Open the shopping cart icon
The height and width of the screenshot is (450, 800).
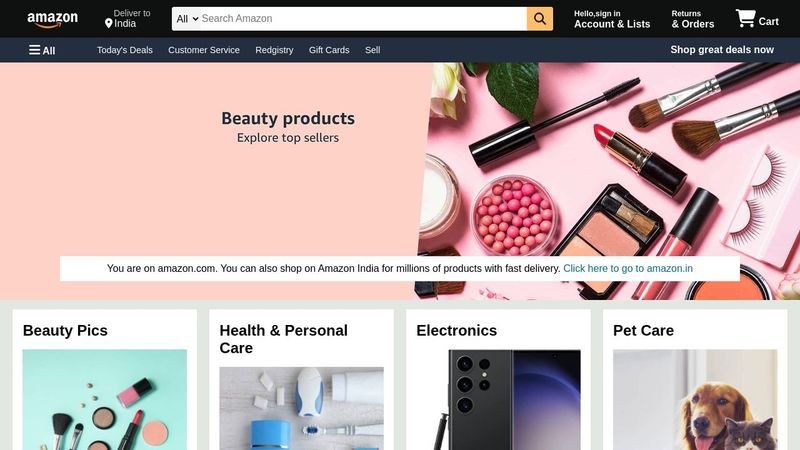745,18
